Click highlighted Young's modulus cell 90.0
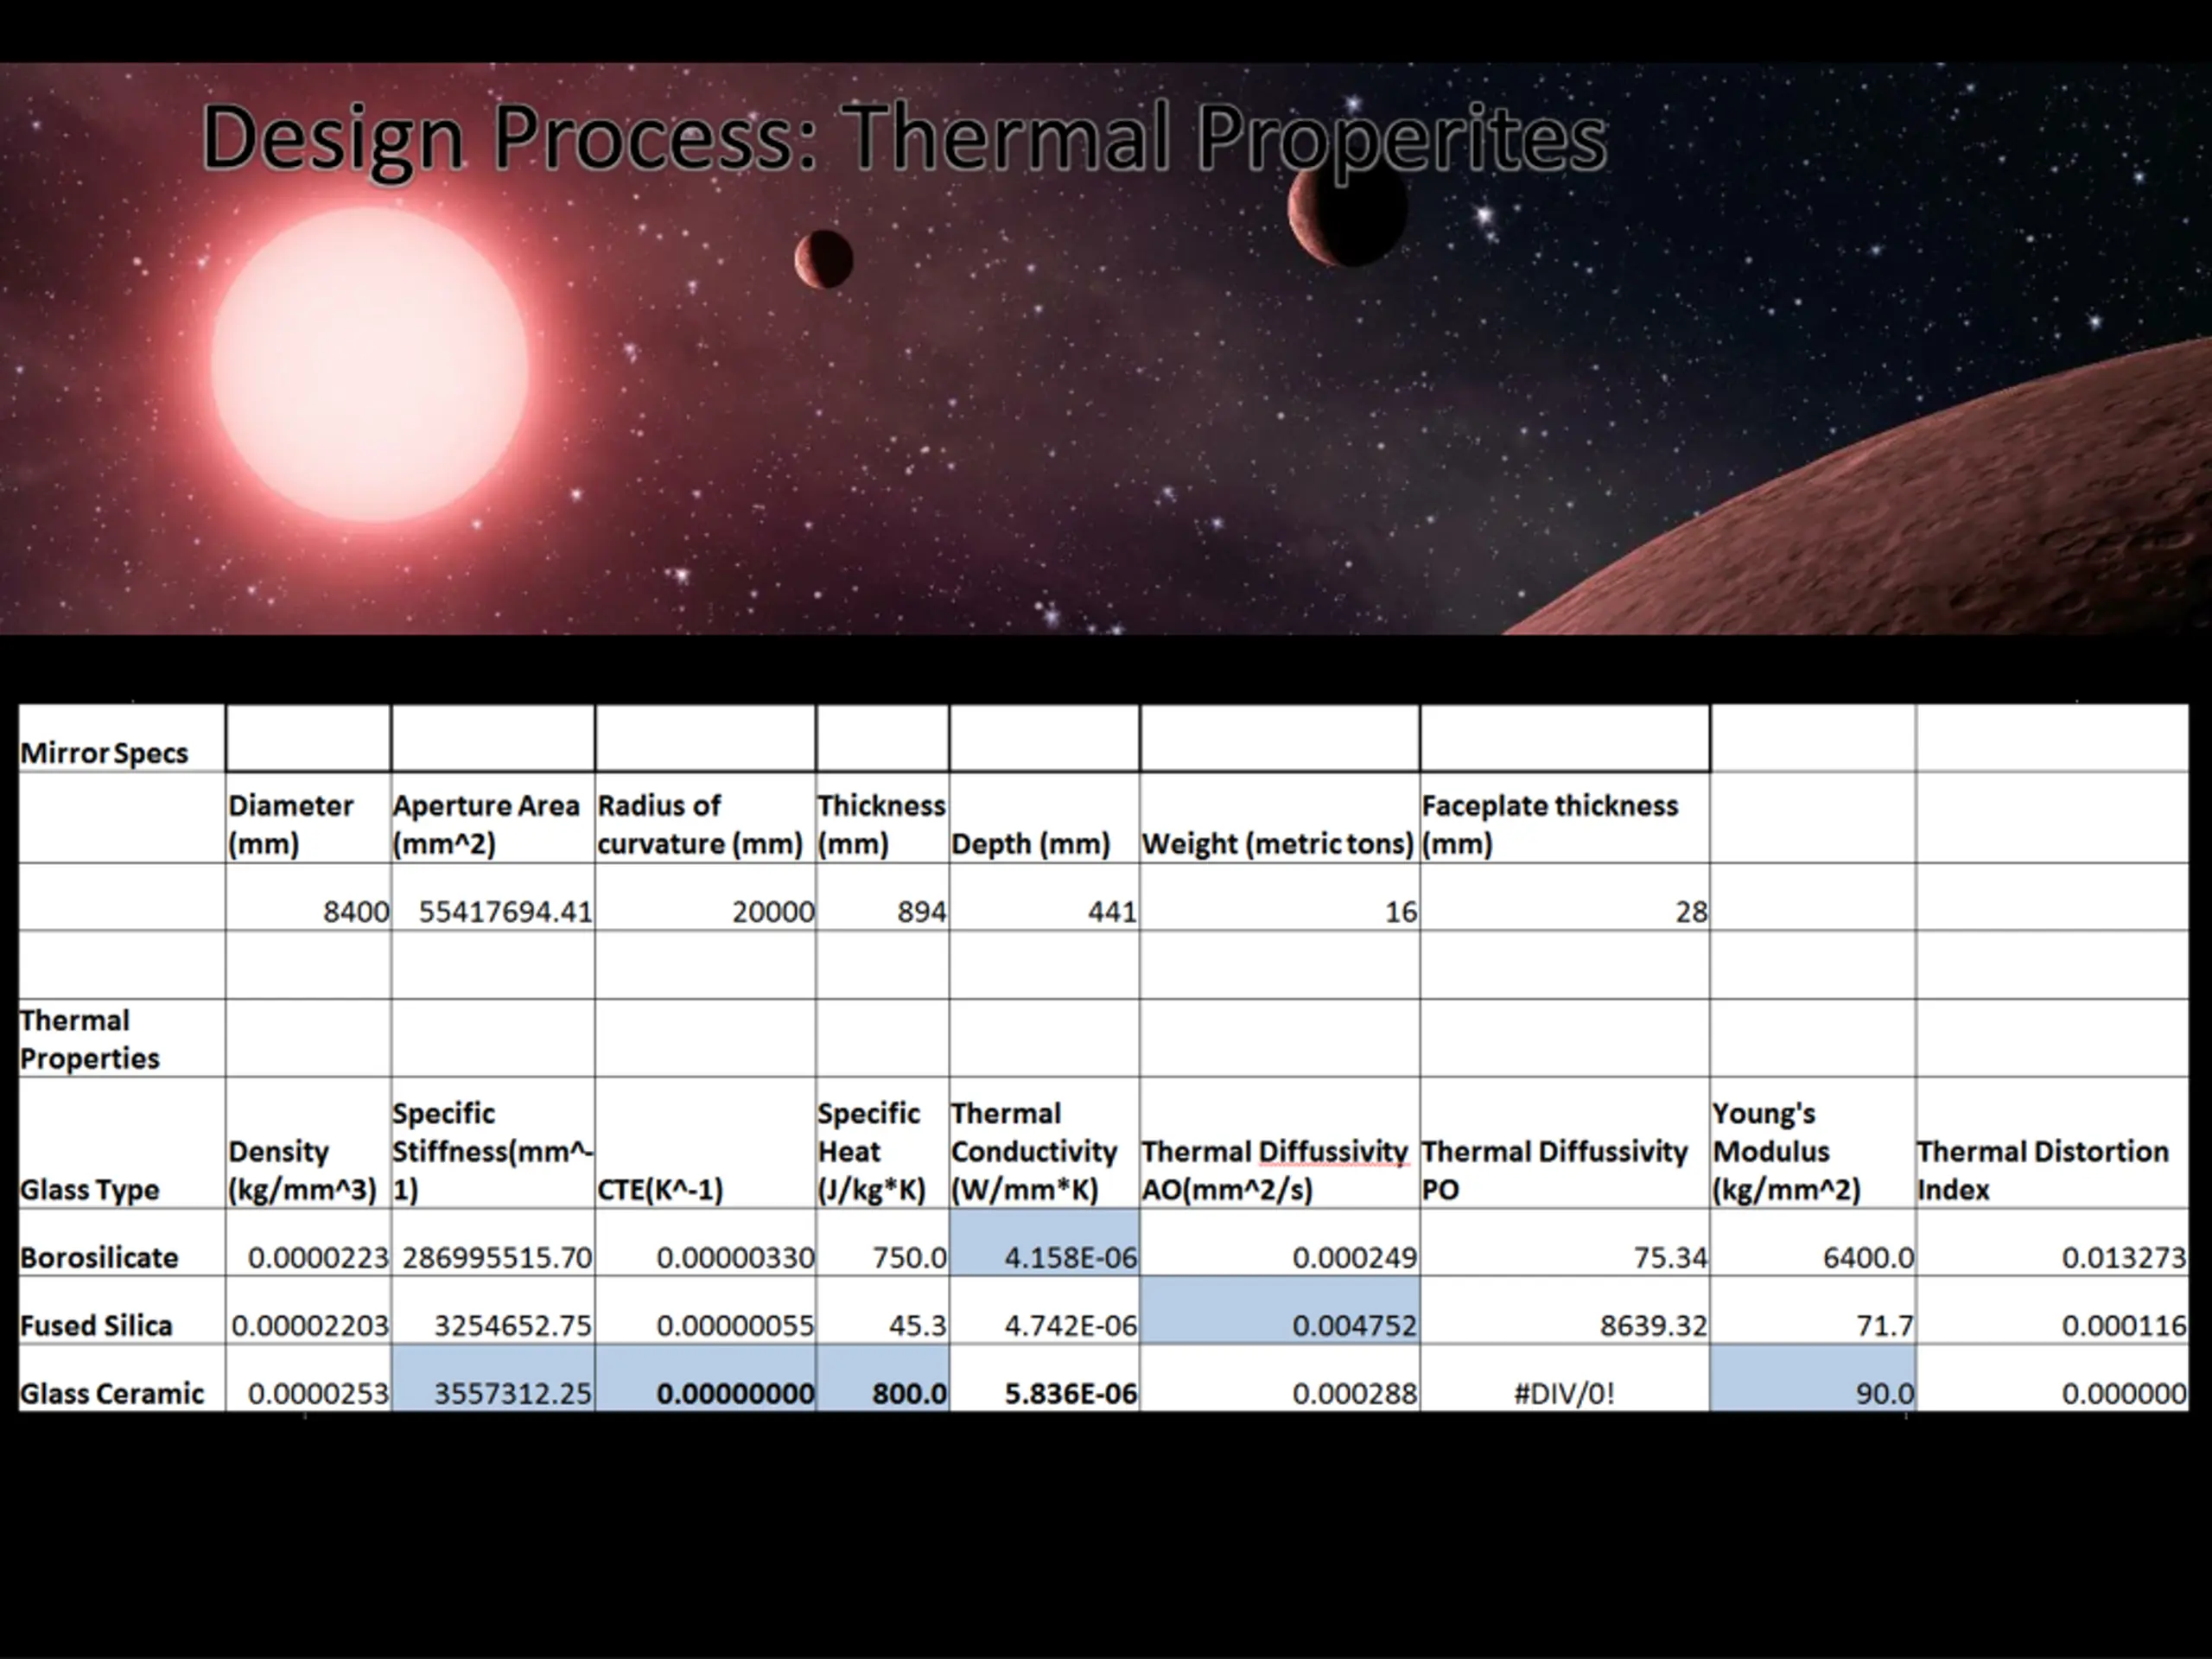The image size is (2212, 1659). tap(1813, 1378)
